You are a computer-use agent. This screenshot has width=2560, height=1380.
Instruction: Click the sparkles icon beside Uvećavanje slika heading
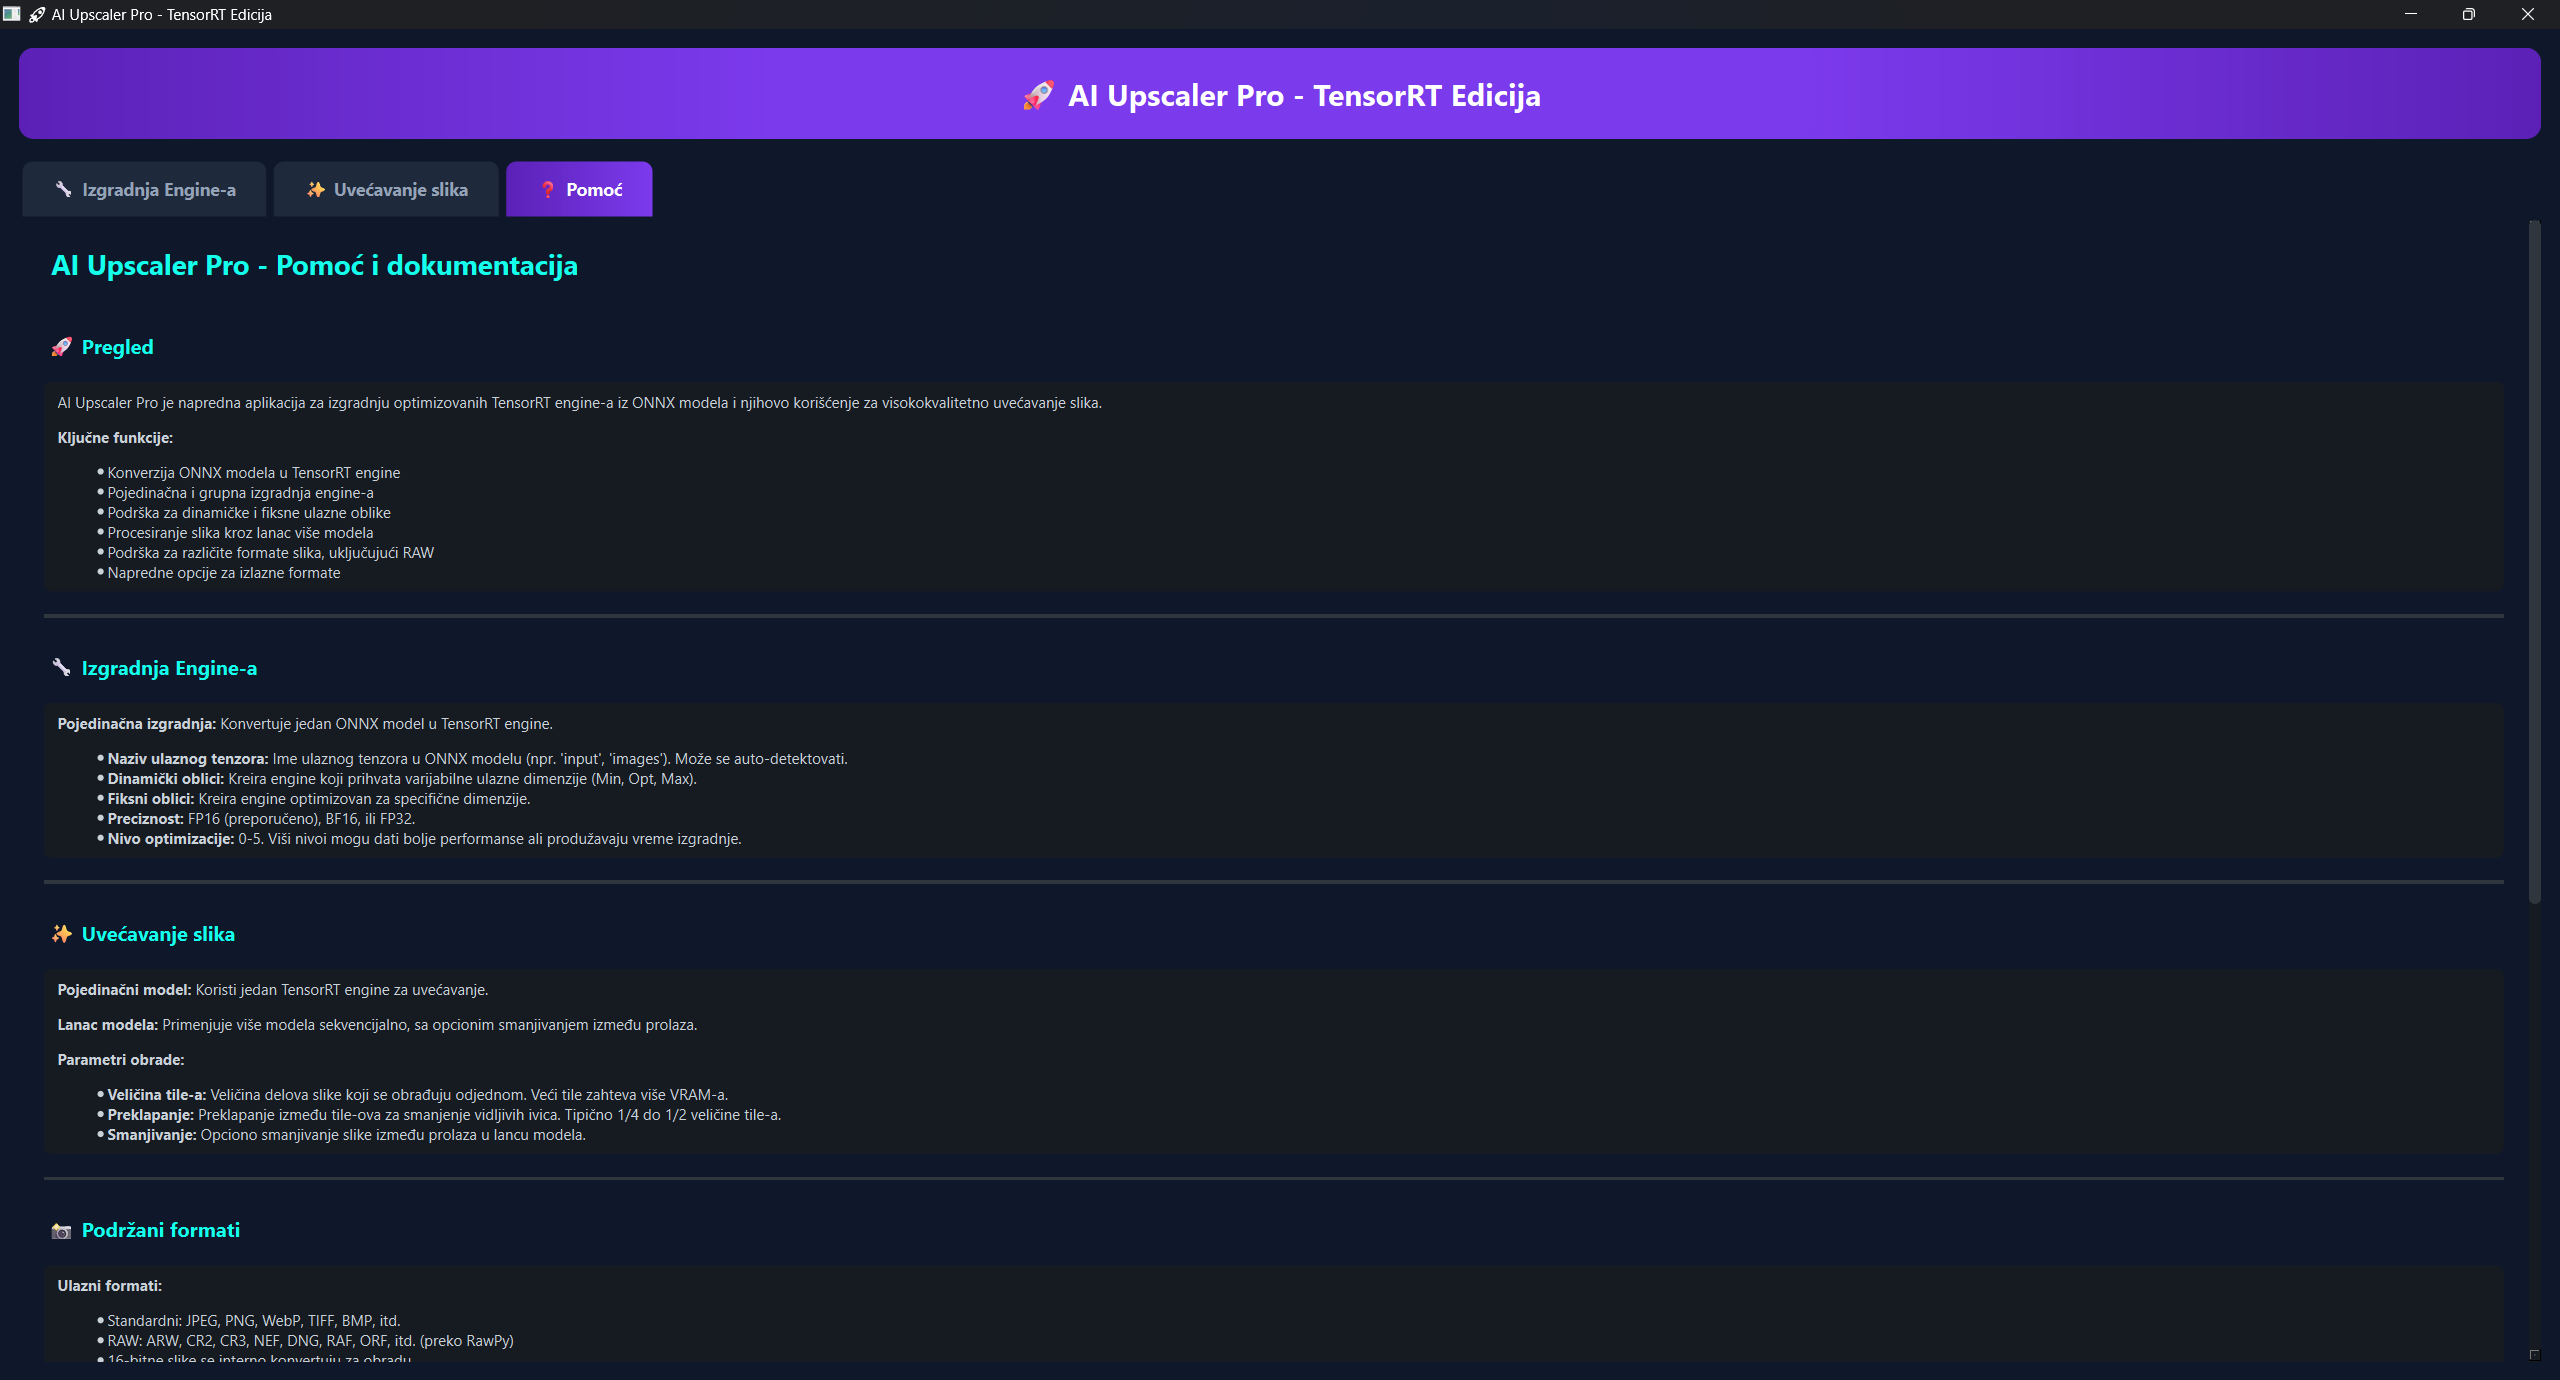point(62,934)
